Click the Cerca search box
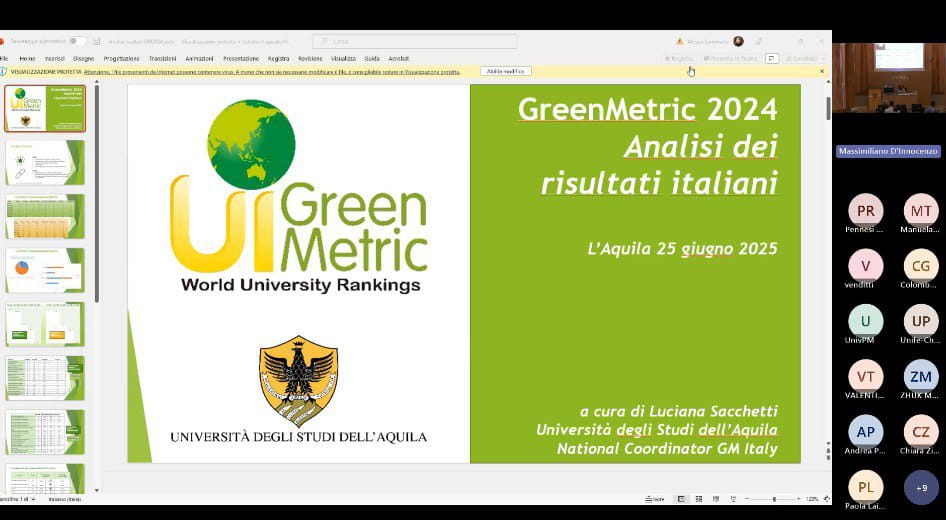 [x=414, y=41]
